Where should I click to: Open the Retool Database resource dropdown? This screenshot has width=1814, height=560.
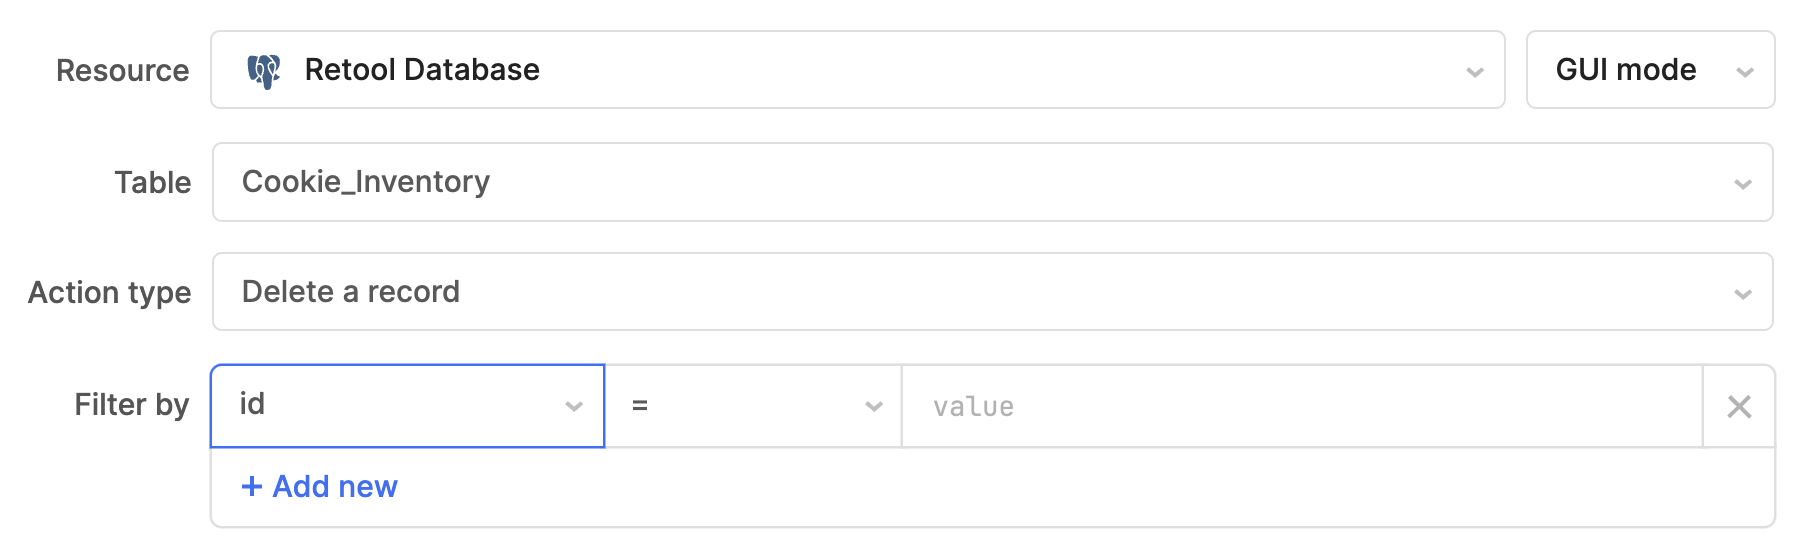click(857, 70)
